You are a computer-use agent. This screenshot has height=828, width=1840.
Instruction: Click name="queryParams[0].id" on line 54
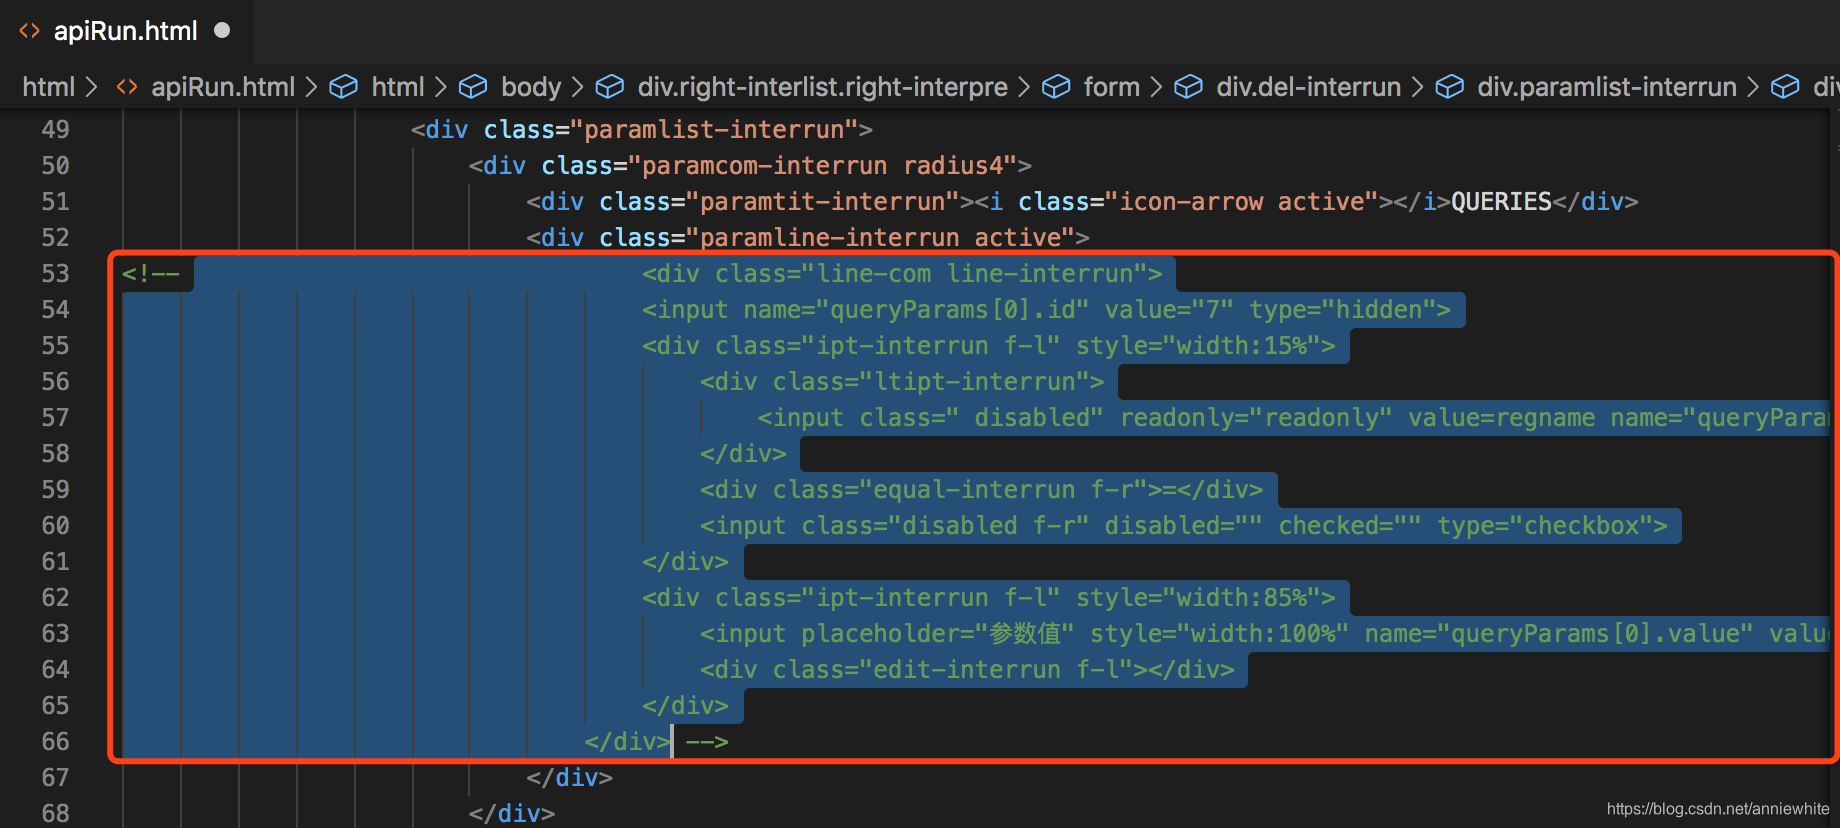916,309
